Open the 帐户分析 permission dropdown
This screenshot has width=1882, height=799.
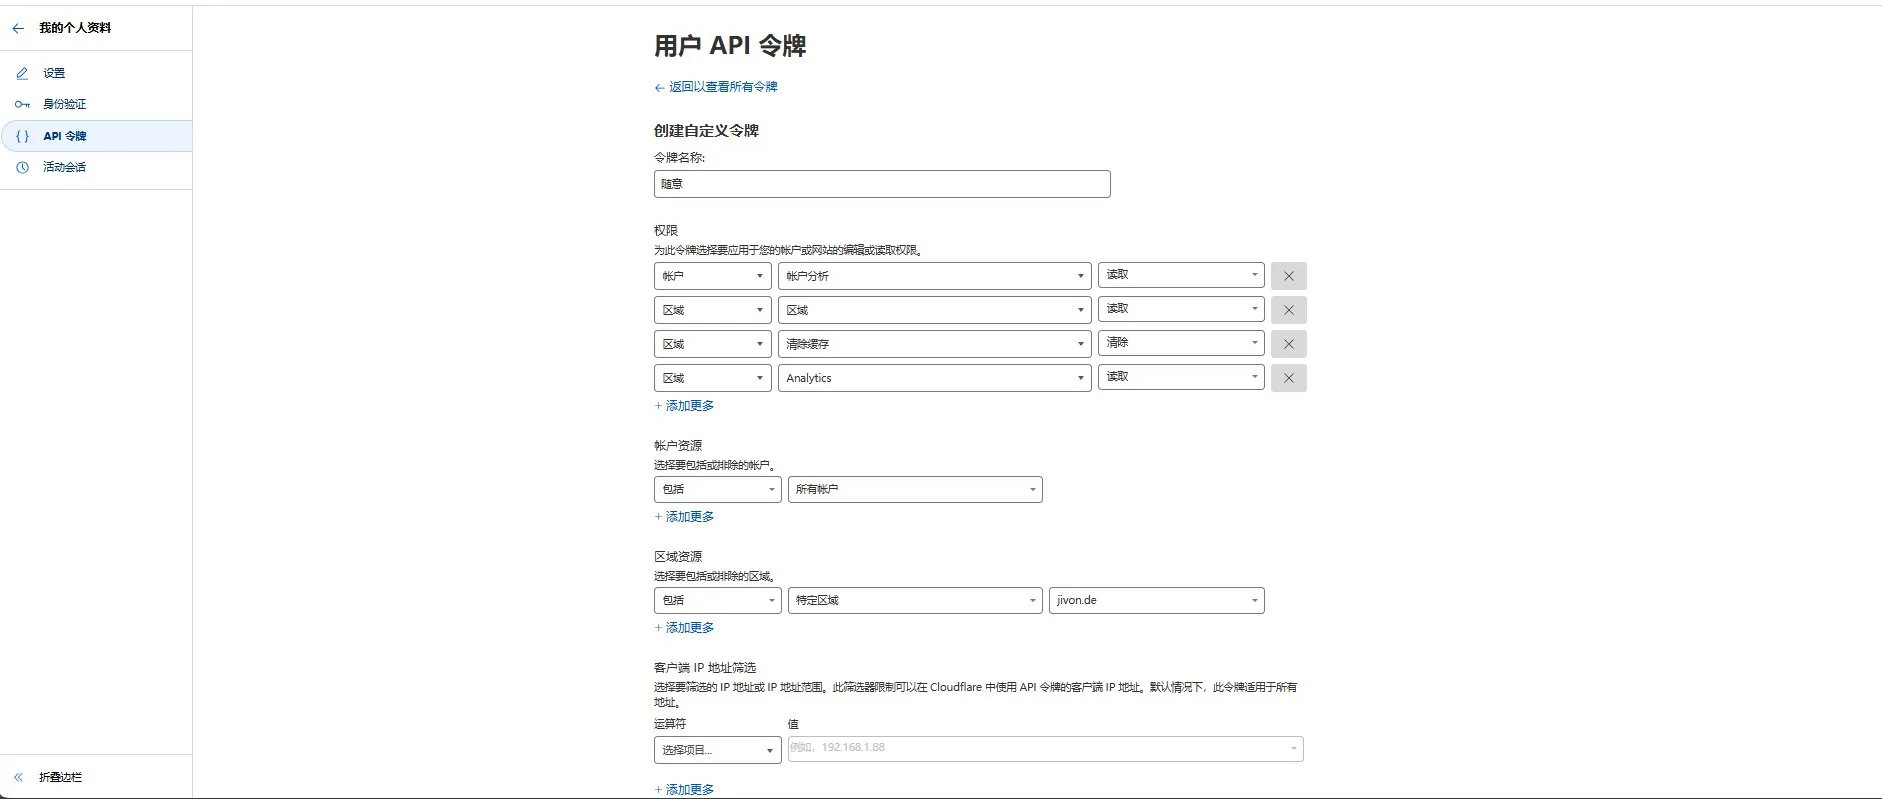tap(934, 276)
